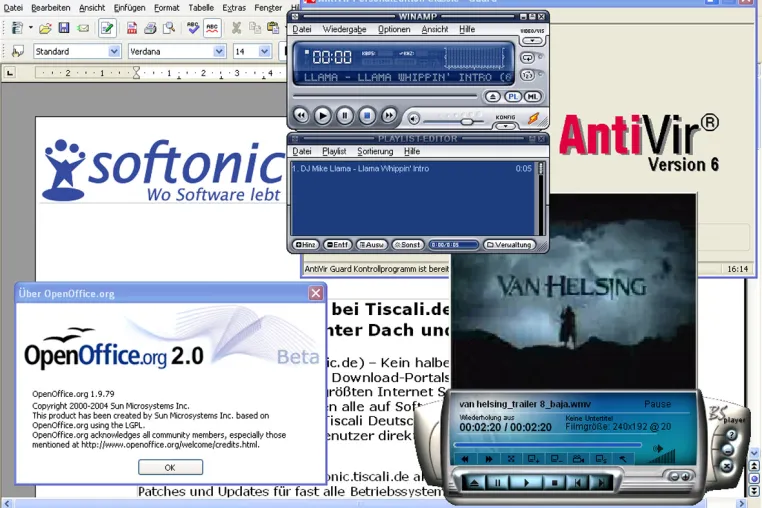Click BS Player question mark help button
Screen dimensions: 762x508
point(730,435)
